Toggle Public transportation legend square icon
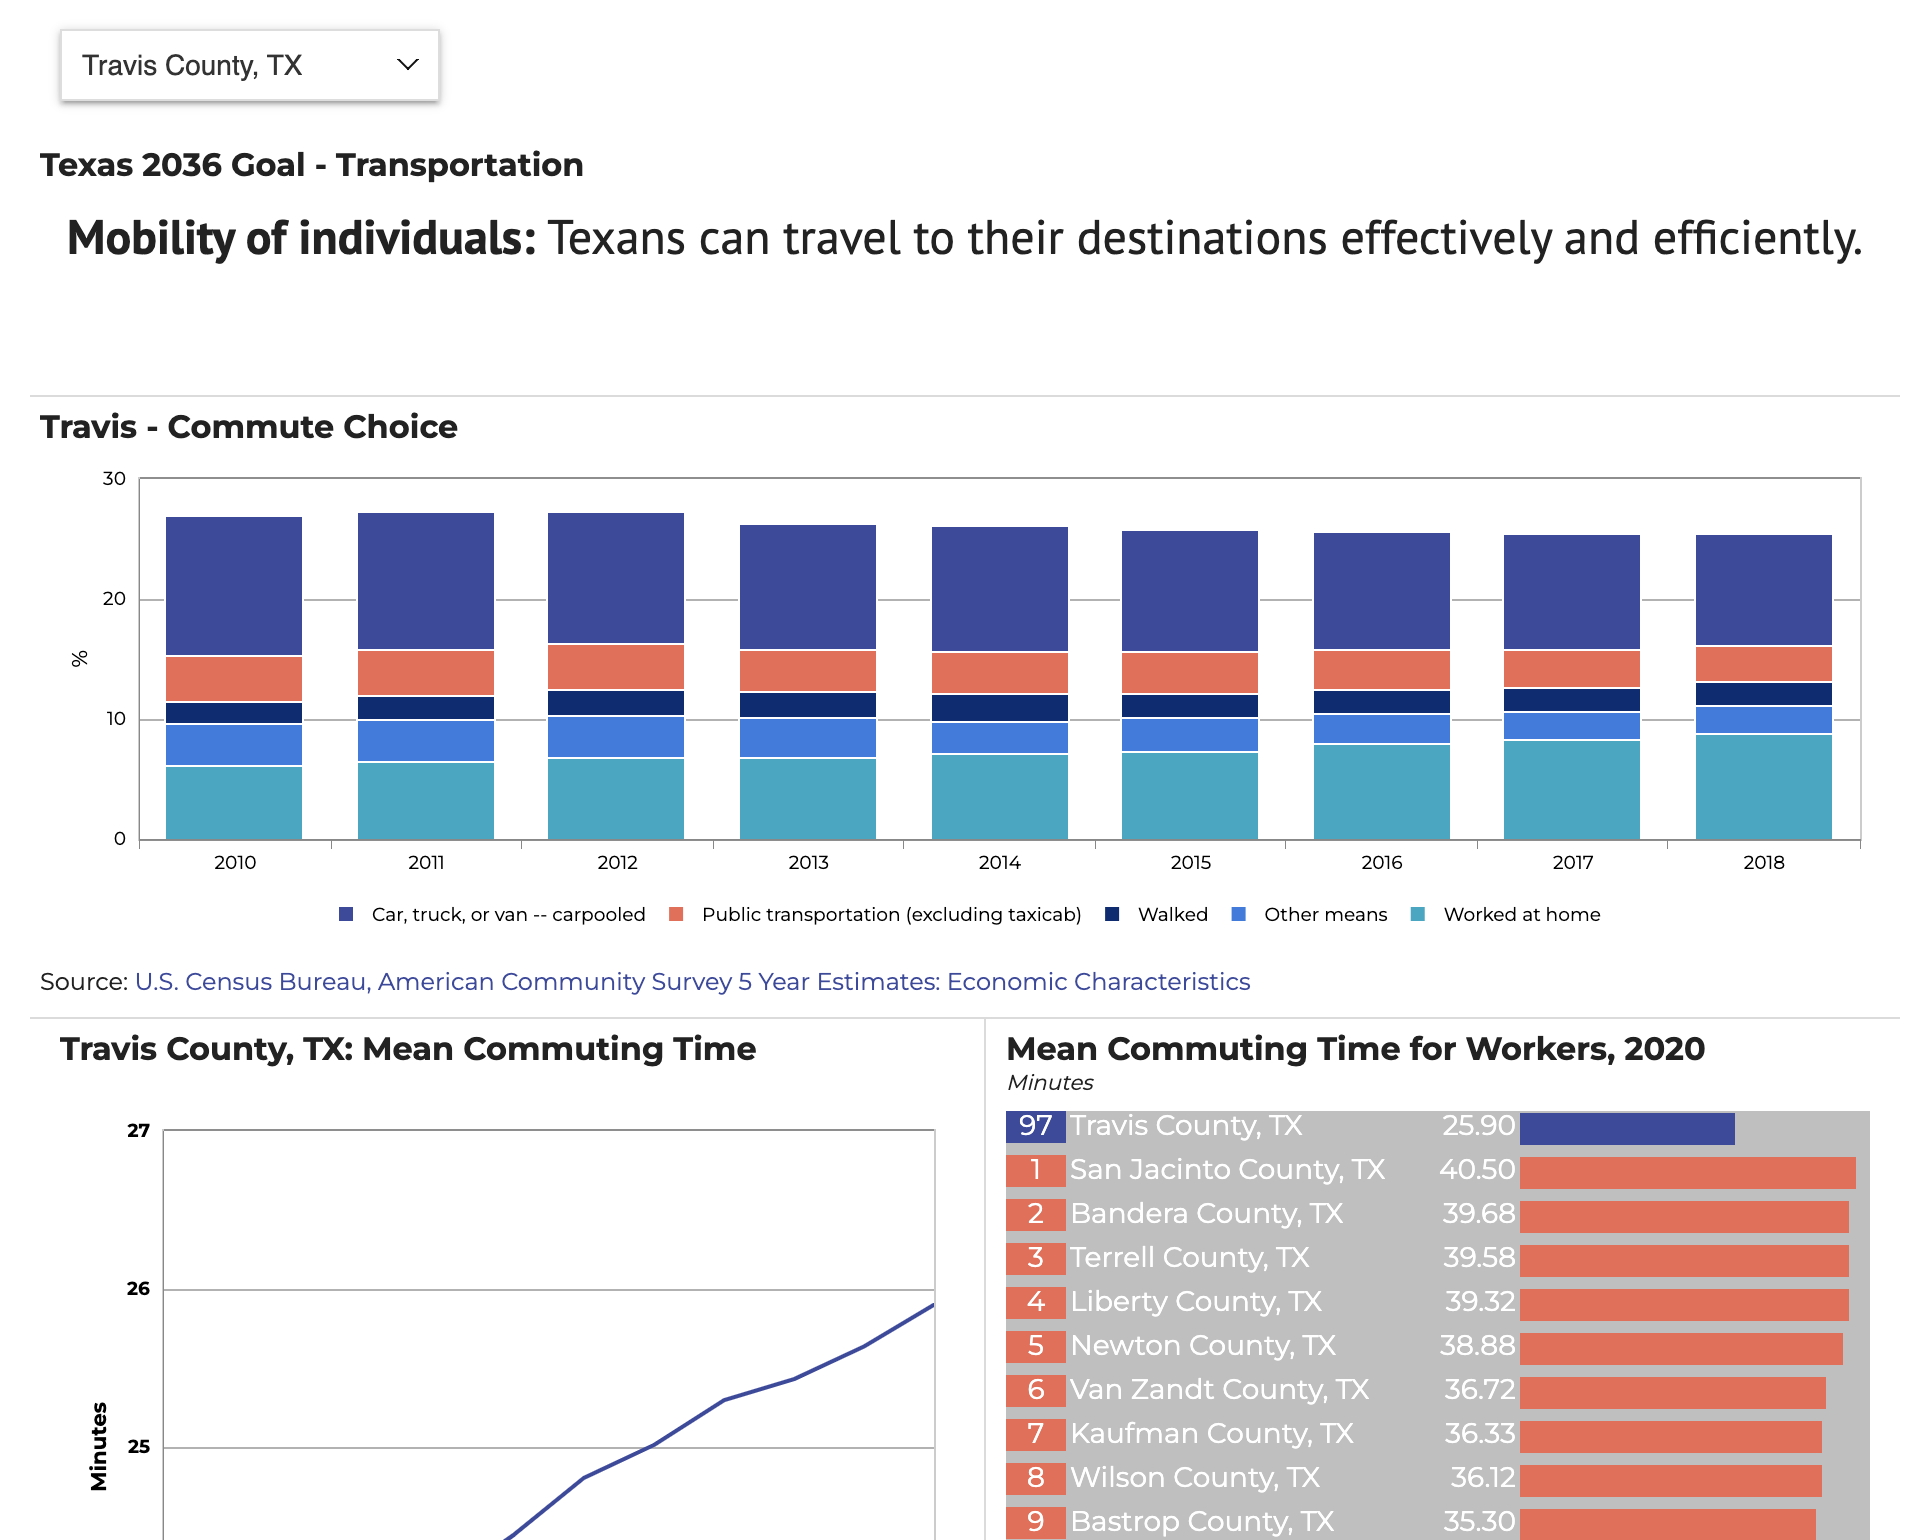The image size is (1920, 1540). pyautogui.click(x=676, y=914)
